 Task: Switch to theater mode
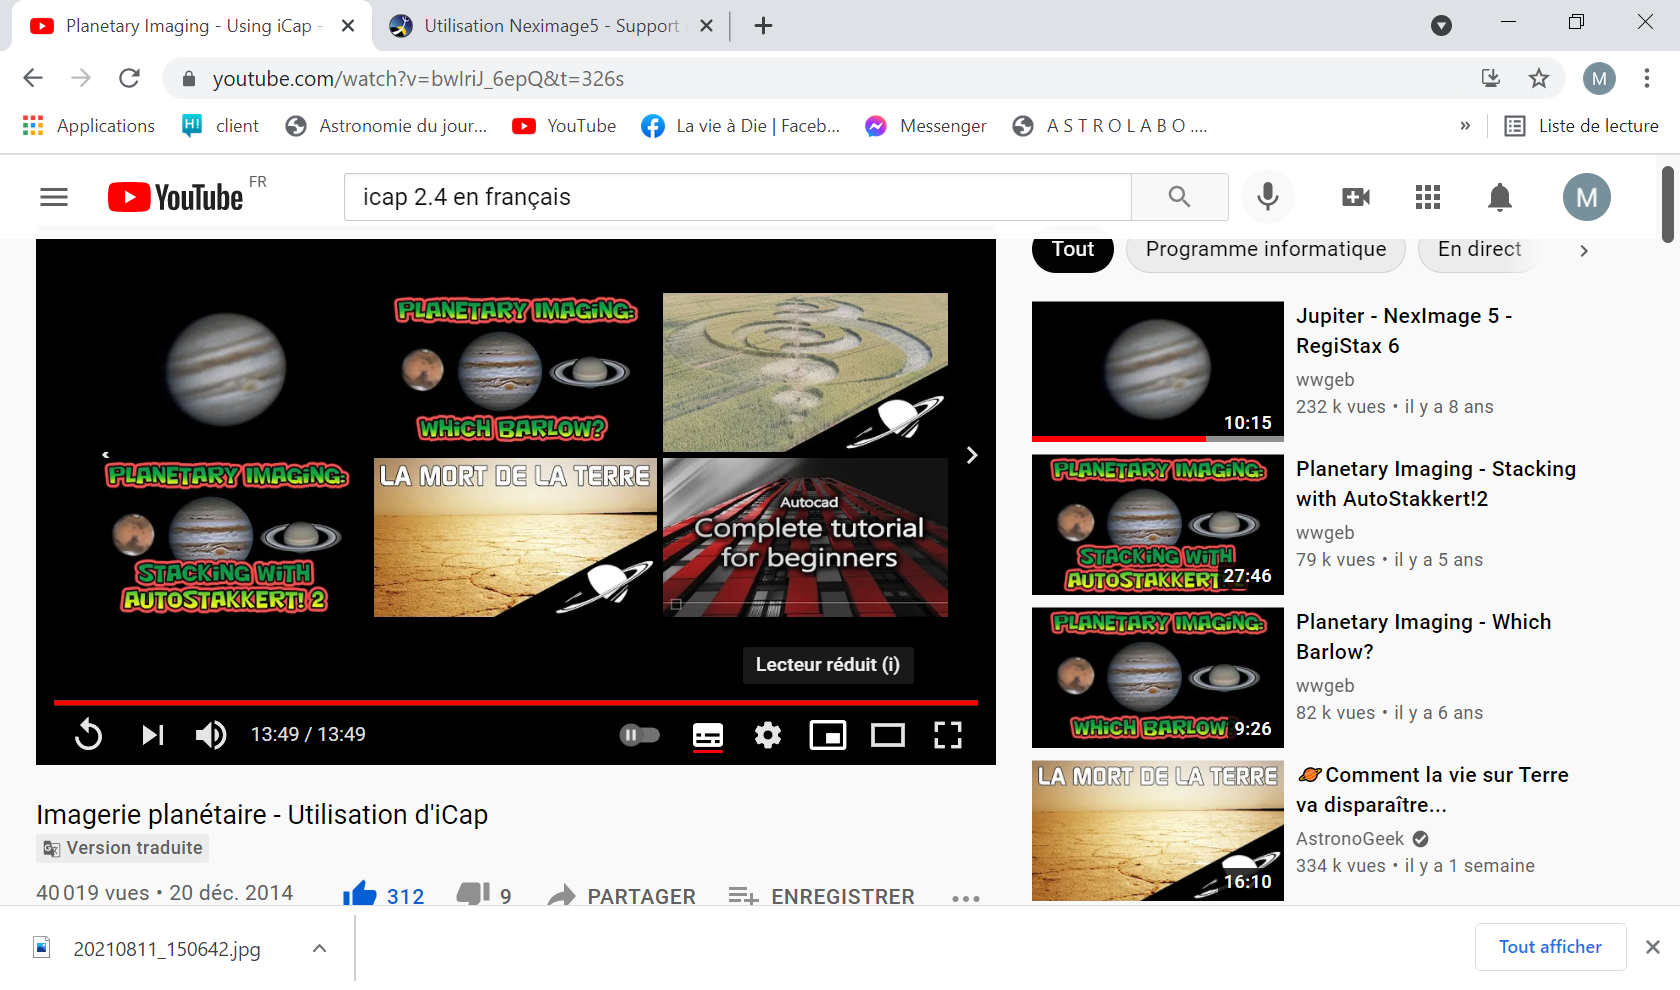tap(888, 735)
